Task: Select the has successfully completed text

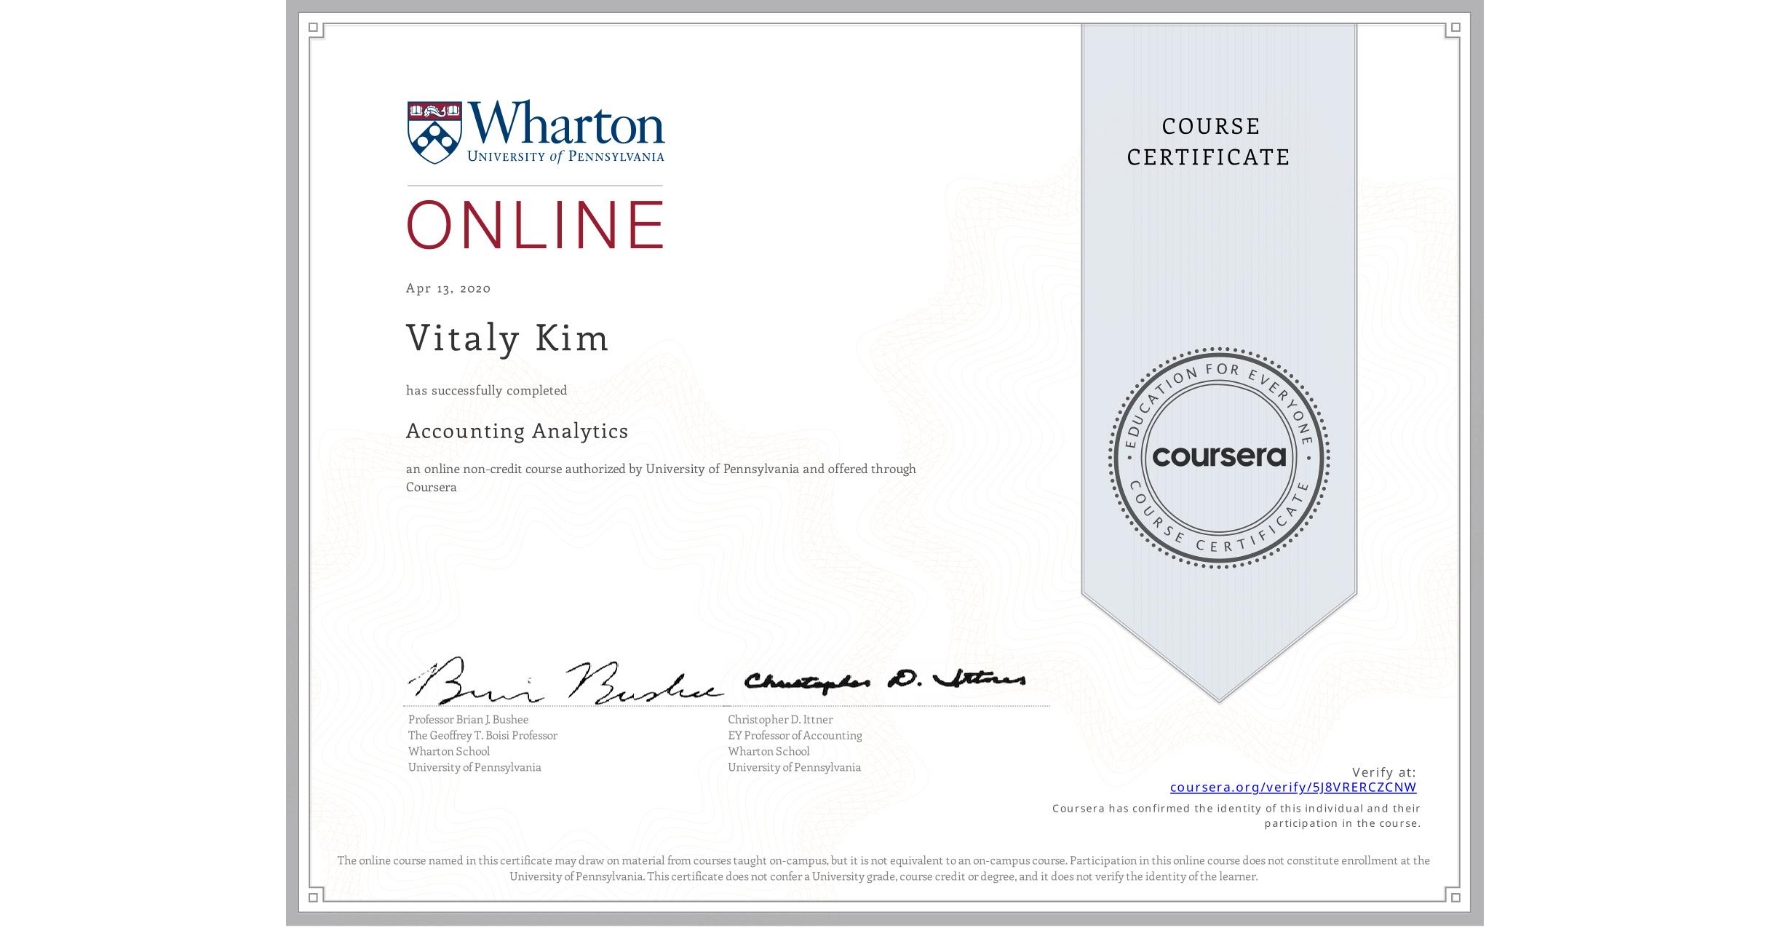Action: tap(486, 390)
